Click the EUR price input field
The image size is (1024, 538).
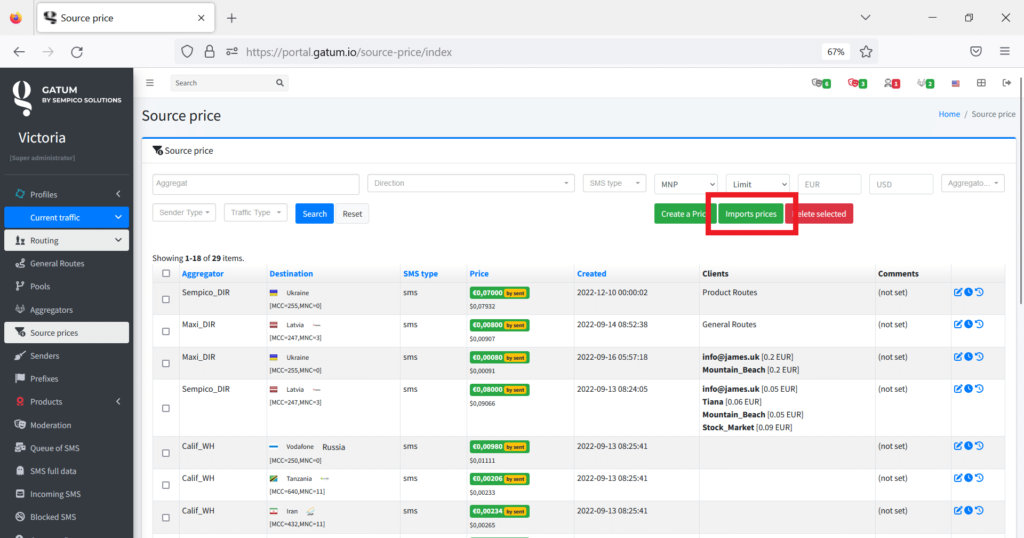[828, 184]
